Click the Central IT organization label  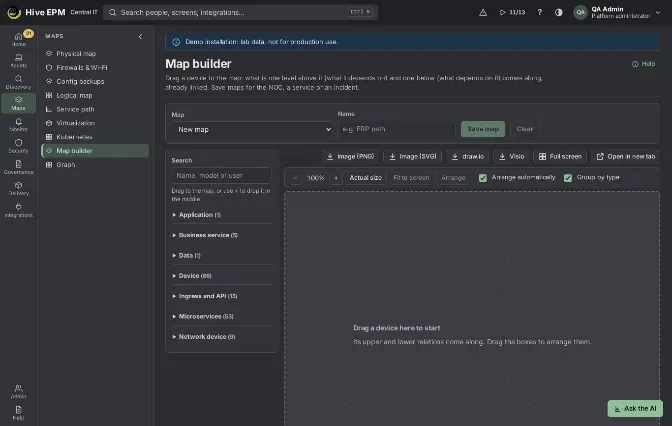click(x=84, y=12)
